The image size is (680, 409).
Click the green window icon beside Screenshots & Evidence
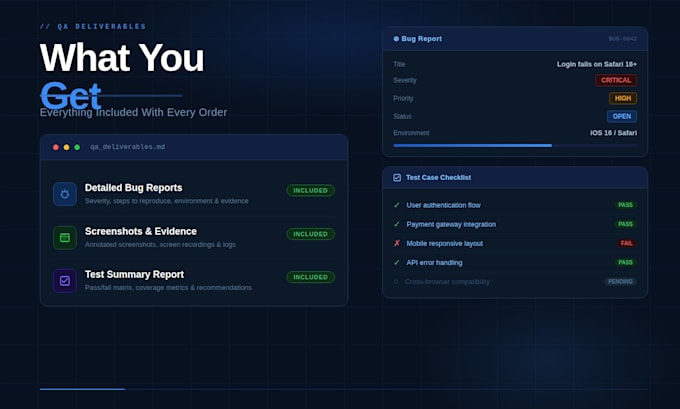[x=65, y=238]
